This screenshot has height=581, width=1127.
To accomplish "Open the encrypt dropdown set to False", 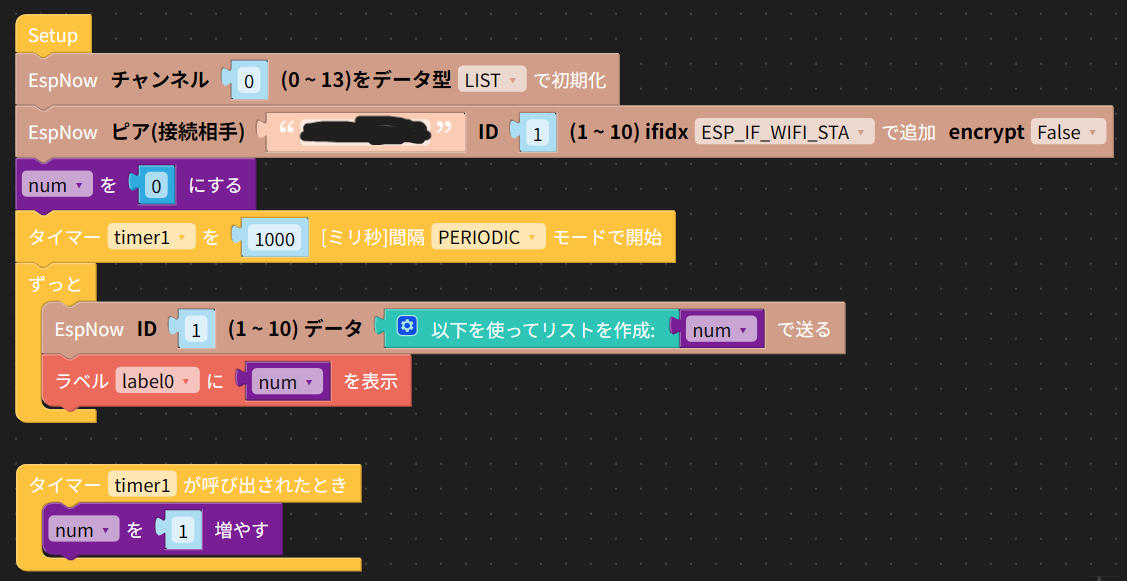I will [1068, 131].
